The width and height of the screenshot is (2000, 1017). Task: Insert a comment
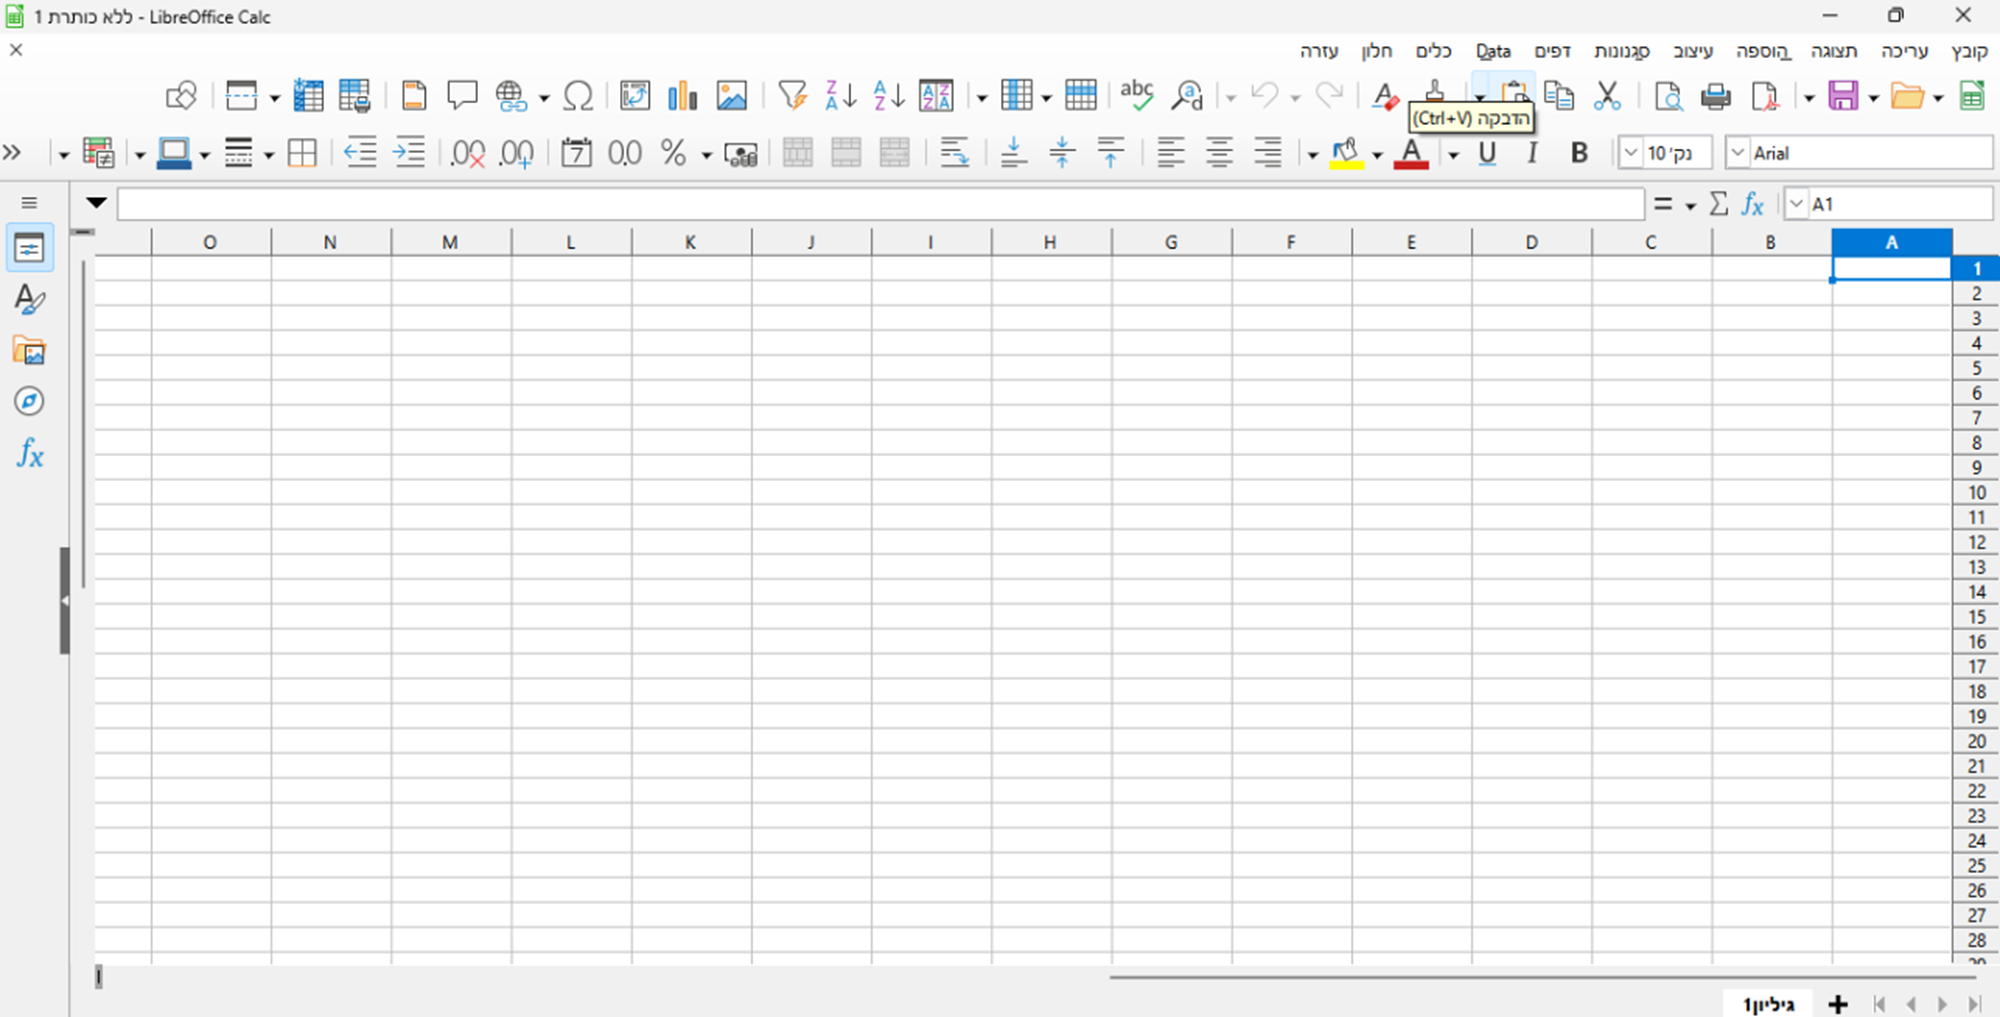[462, 96]
